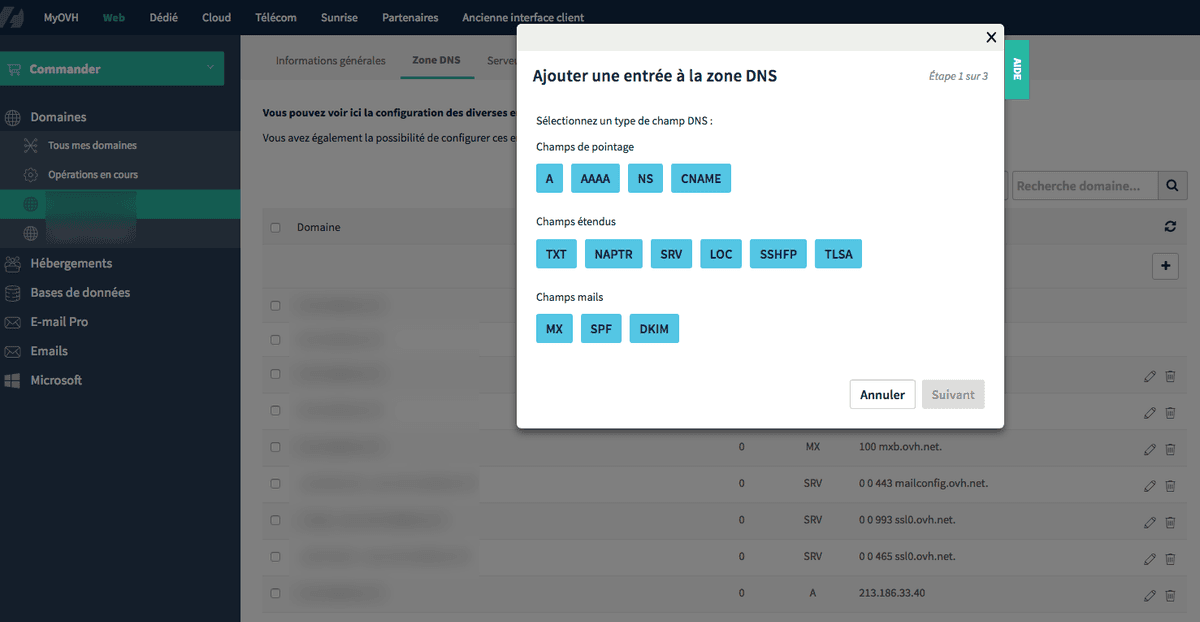The height and width of the screenshot is (622, 1200).
Task: Edit the MX record via pencil icon
Action: pos(1149,448)
